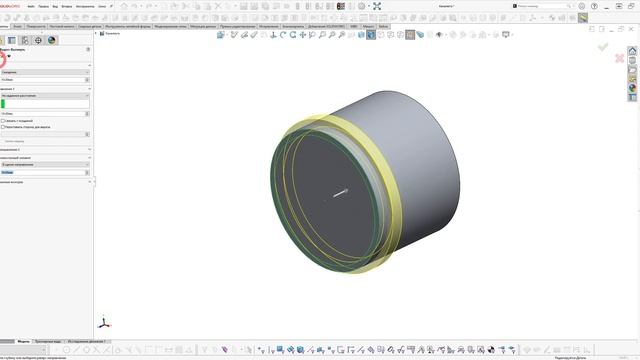Viewport: 640px width, 360px height.
Task: Select Hidden Lines Removed display cube
Action: [x=381, y=35]
